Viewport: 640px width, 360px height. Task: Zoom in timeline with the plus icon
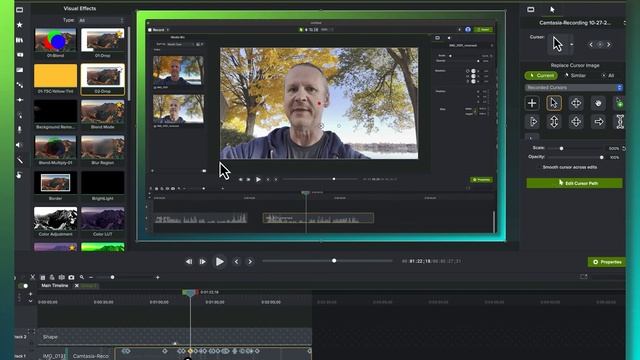[x=158, y=277]
